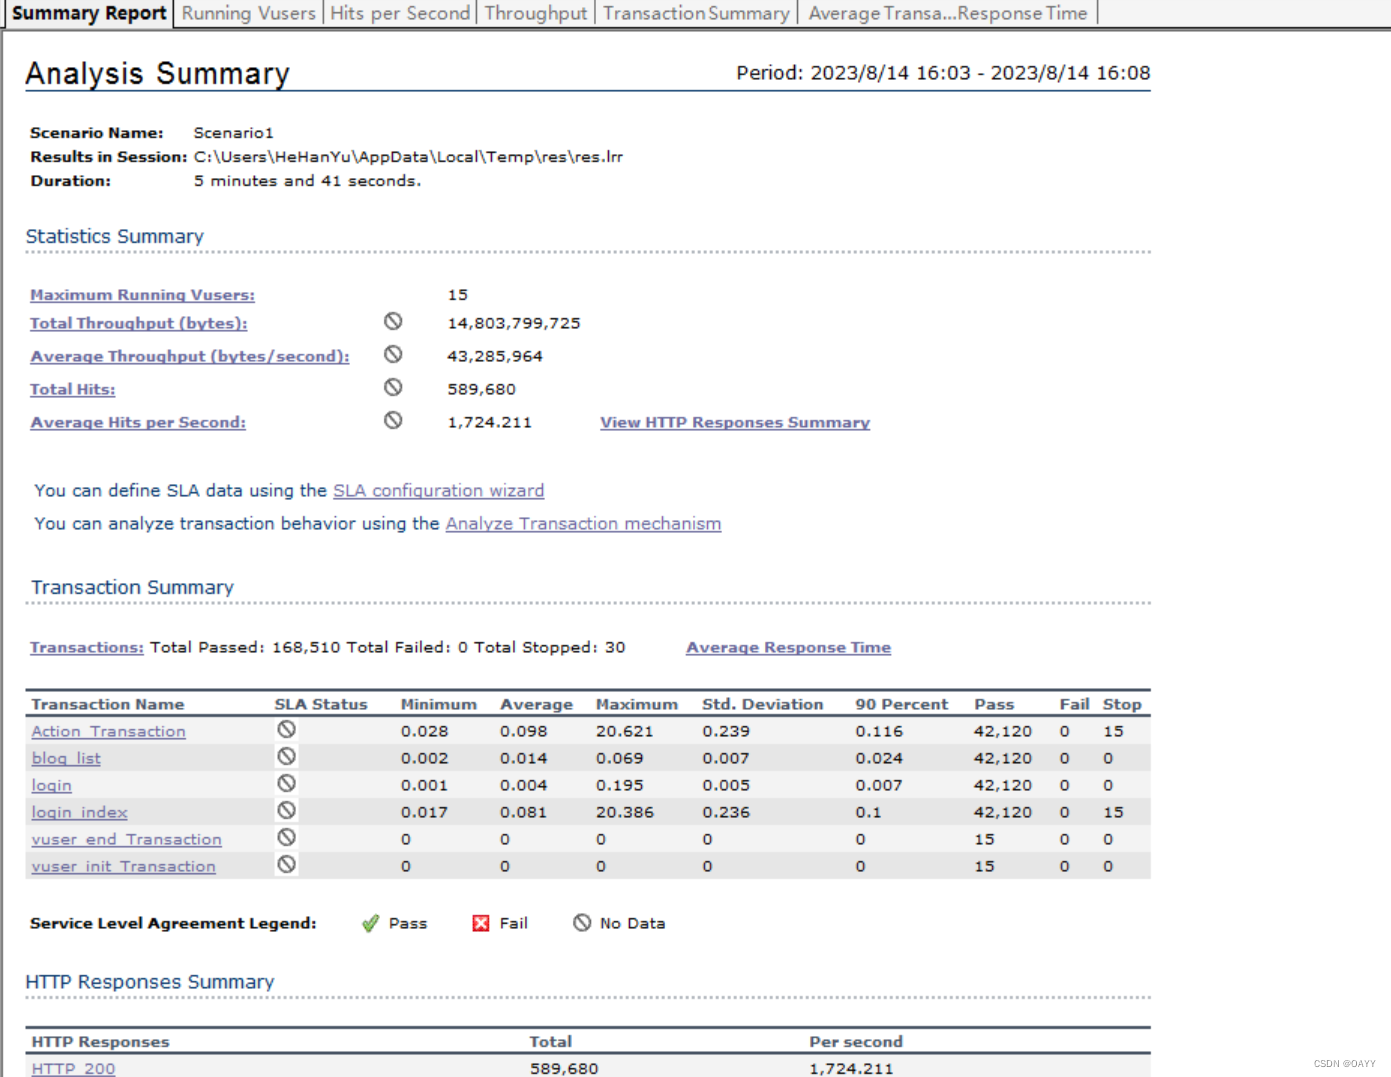Click the Pass column header

point(994,704)
